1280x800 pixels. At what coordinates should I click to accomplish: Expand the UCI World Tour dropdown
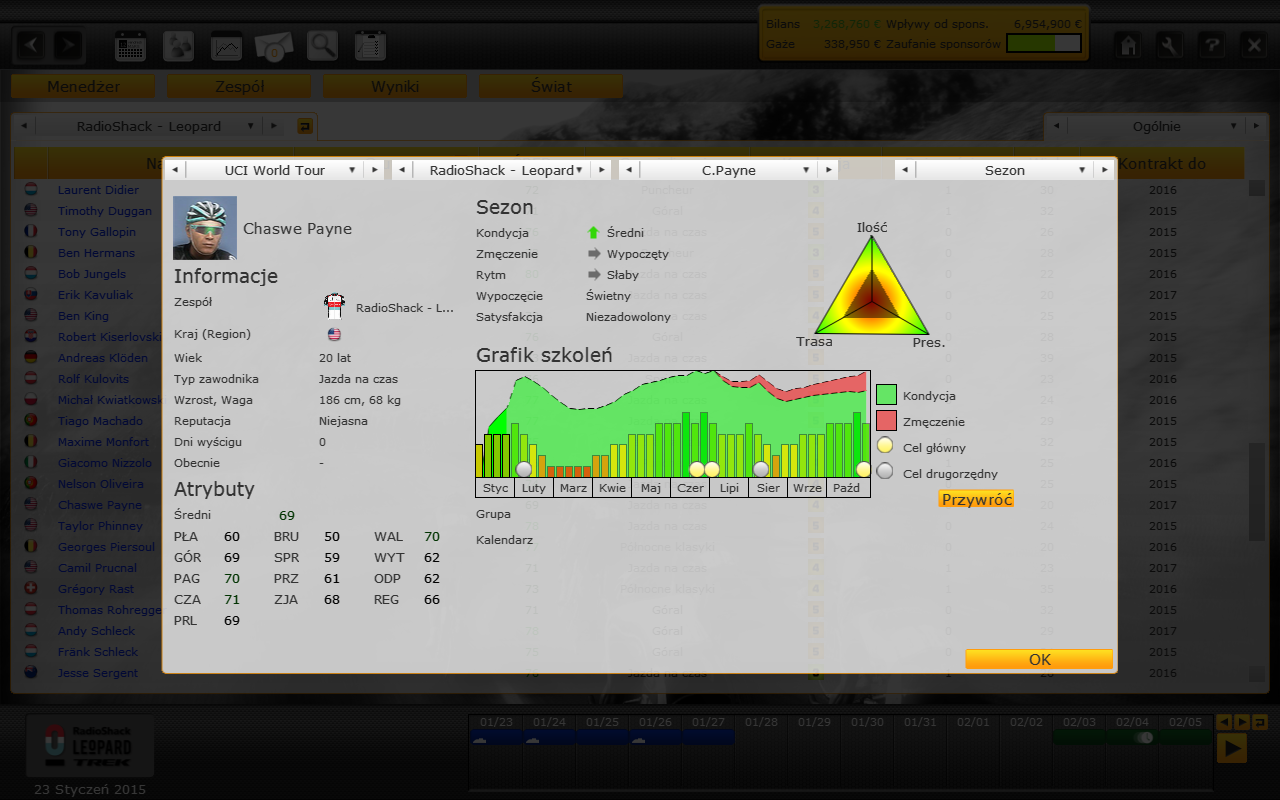tap(274, 170)
